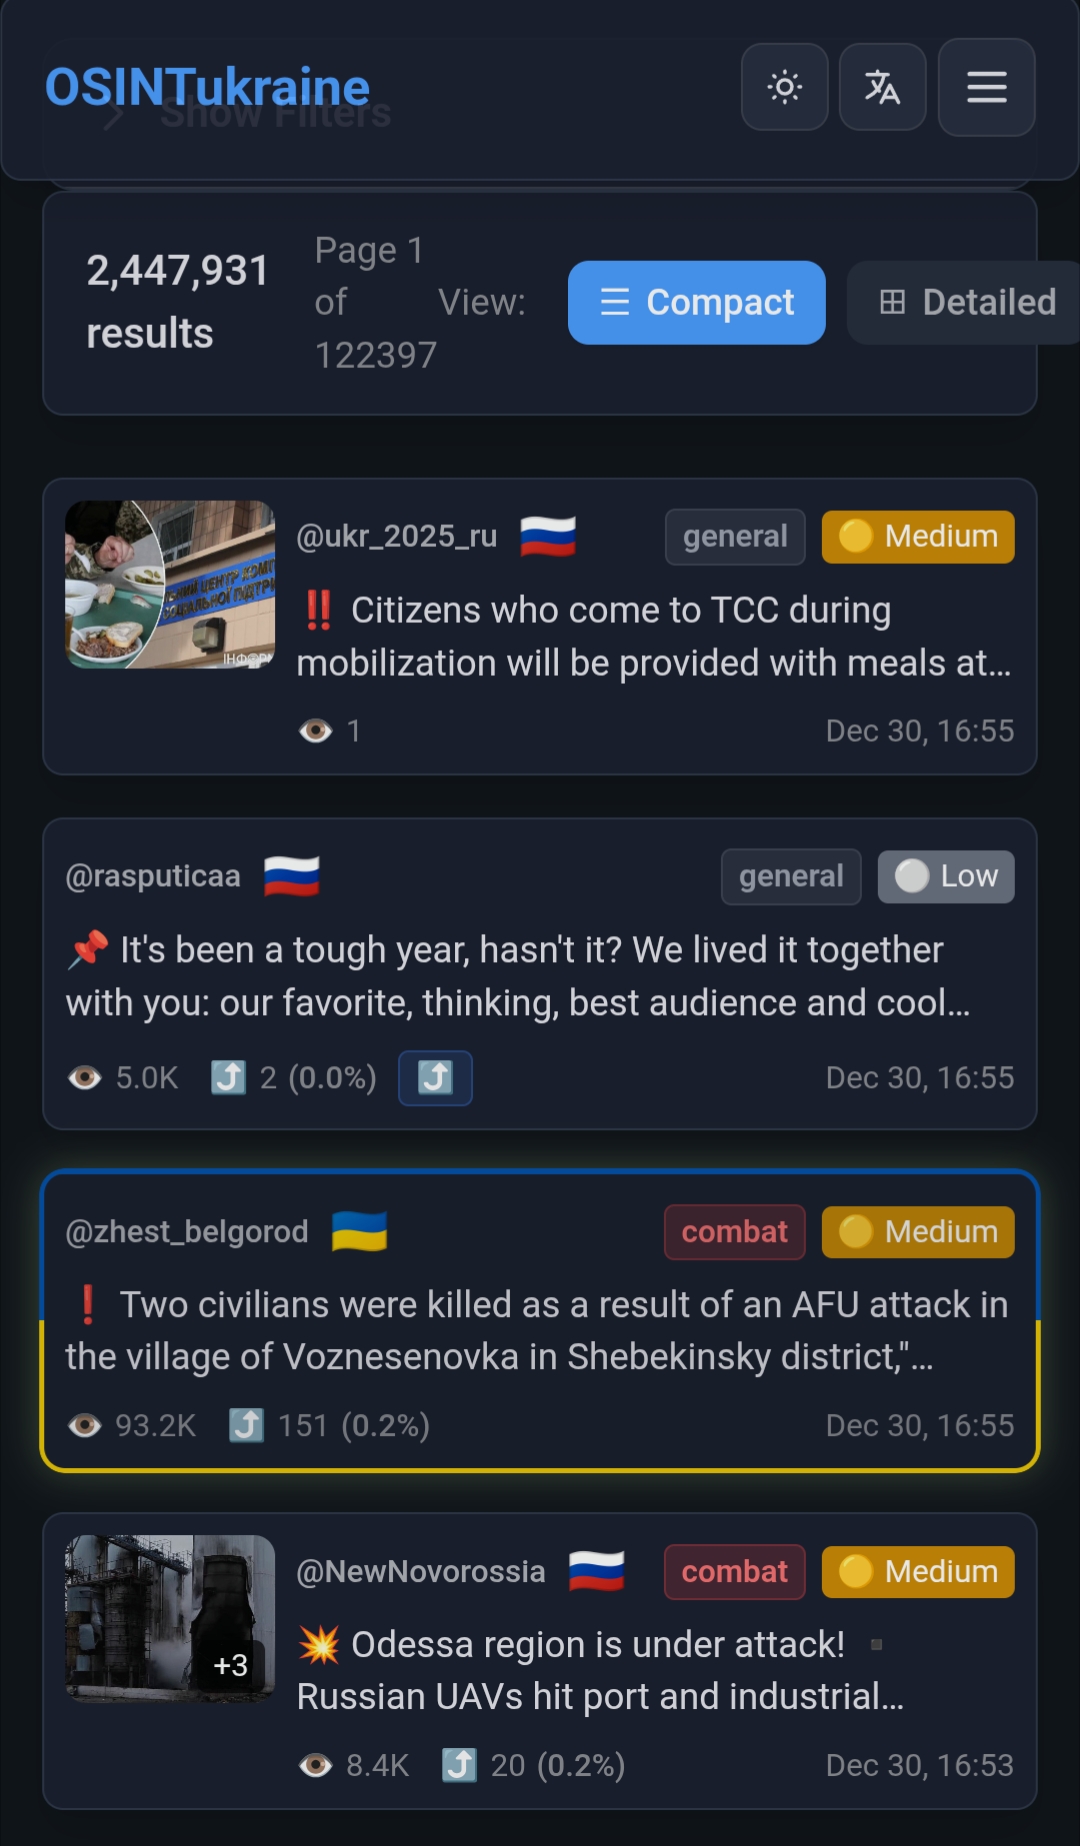1080x1846 pixels.
Task: Click the boxed forward icon in @rasputicaa post
Action: (435, 1078)
